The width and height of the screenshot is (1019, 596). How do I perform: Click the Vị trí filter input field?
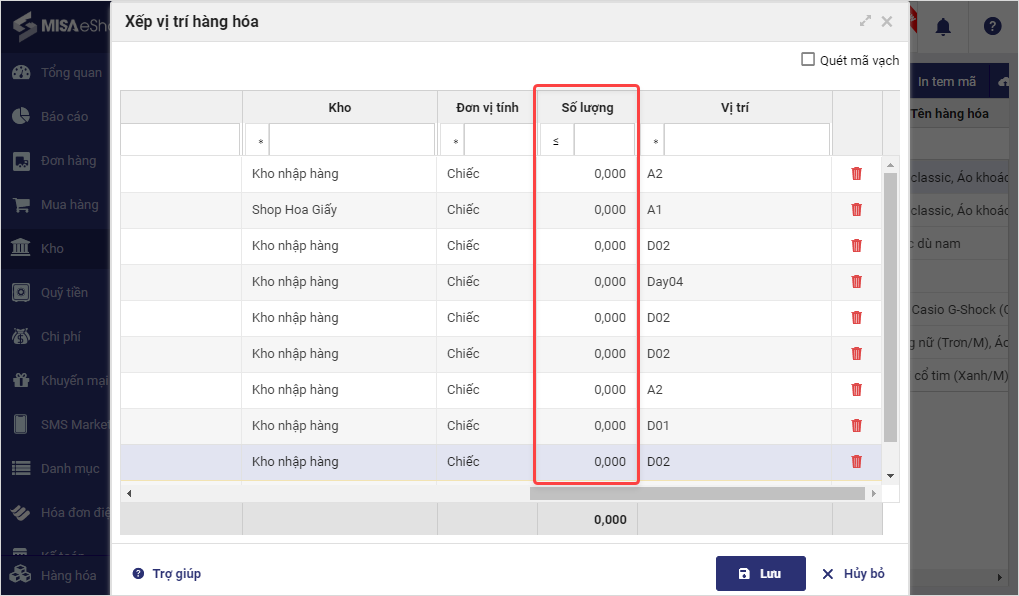point(746,141)
